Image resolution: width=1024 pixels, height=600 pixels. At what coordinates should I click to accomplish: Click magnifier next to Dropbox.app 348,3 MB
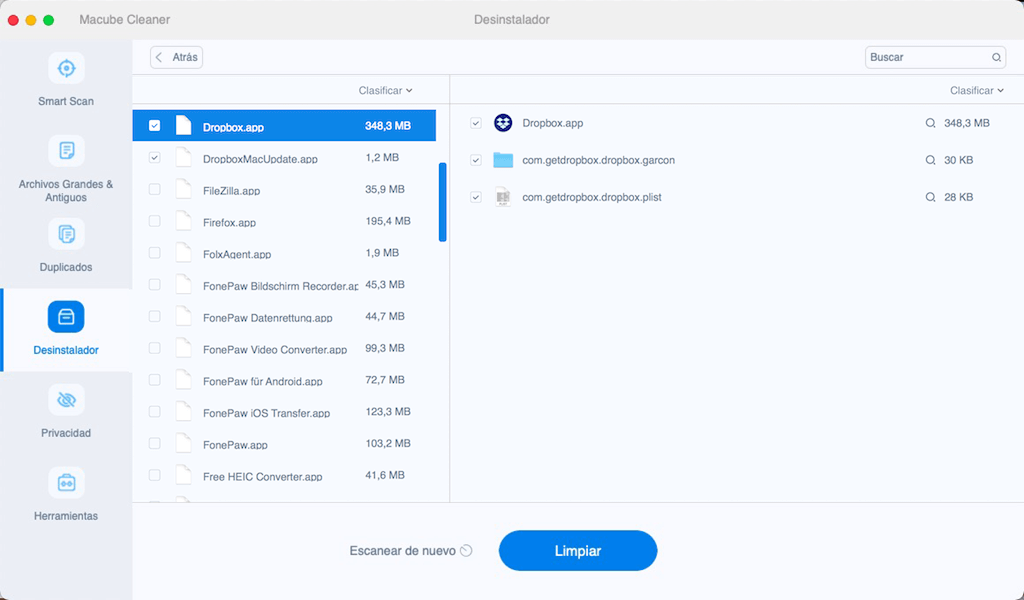click(930, 123)
